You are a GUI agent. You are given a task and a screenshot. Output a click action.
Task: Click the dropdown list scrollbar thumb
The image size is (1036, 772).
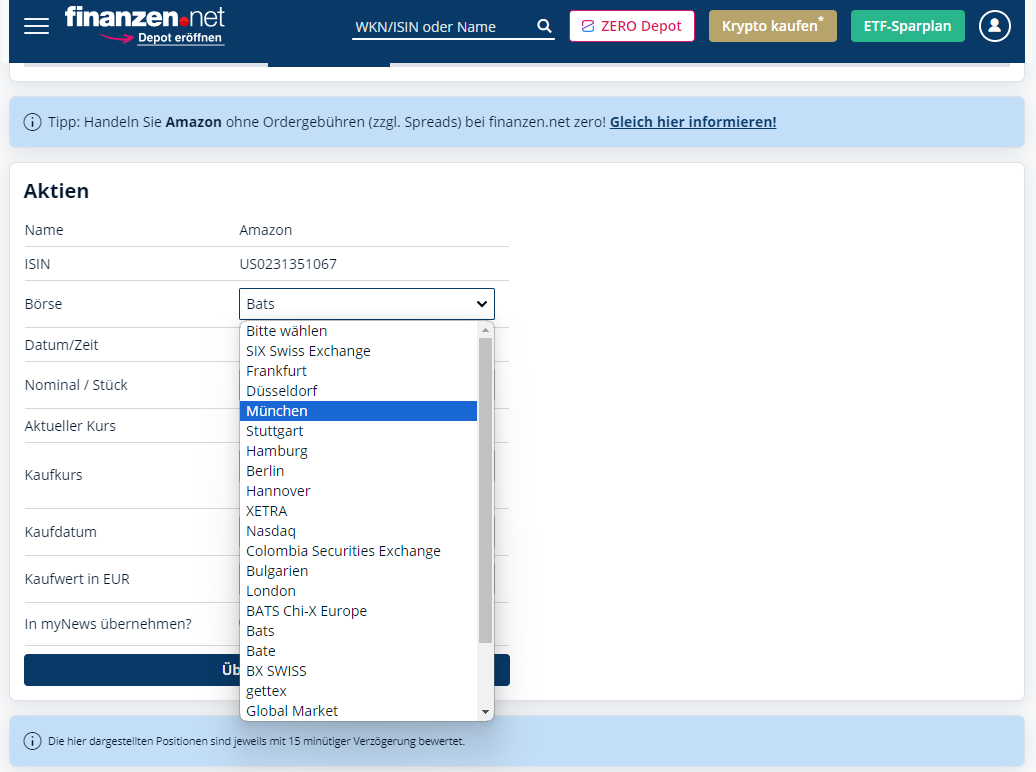(x=486, y=490)
